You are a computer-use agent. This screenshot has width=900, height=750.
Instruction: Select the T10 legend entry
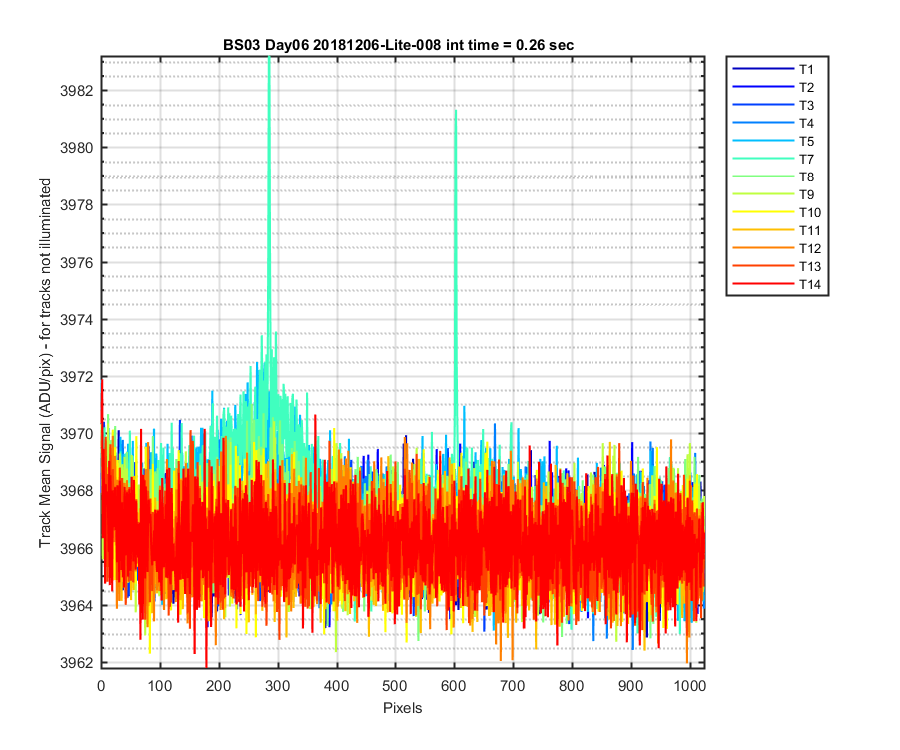click(777, 212)
